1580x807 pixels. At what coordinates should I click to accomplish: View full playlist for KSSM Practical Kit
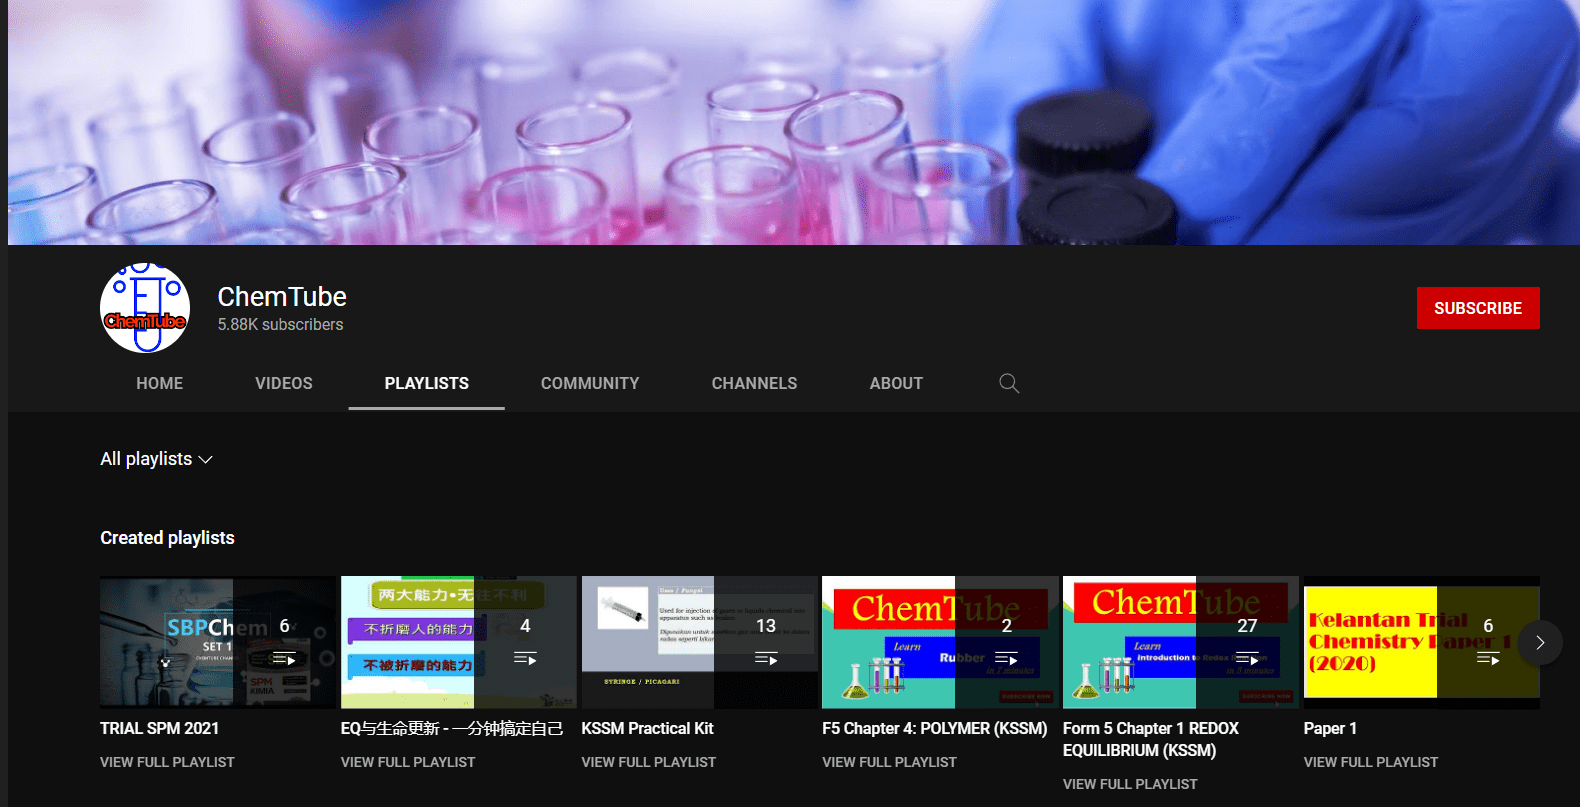click(649, 762)
